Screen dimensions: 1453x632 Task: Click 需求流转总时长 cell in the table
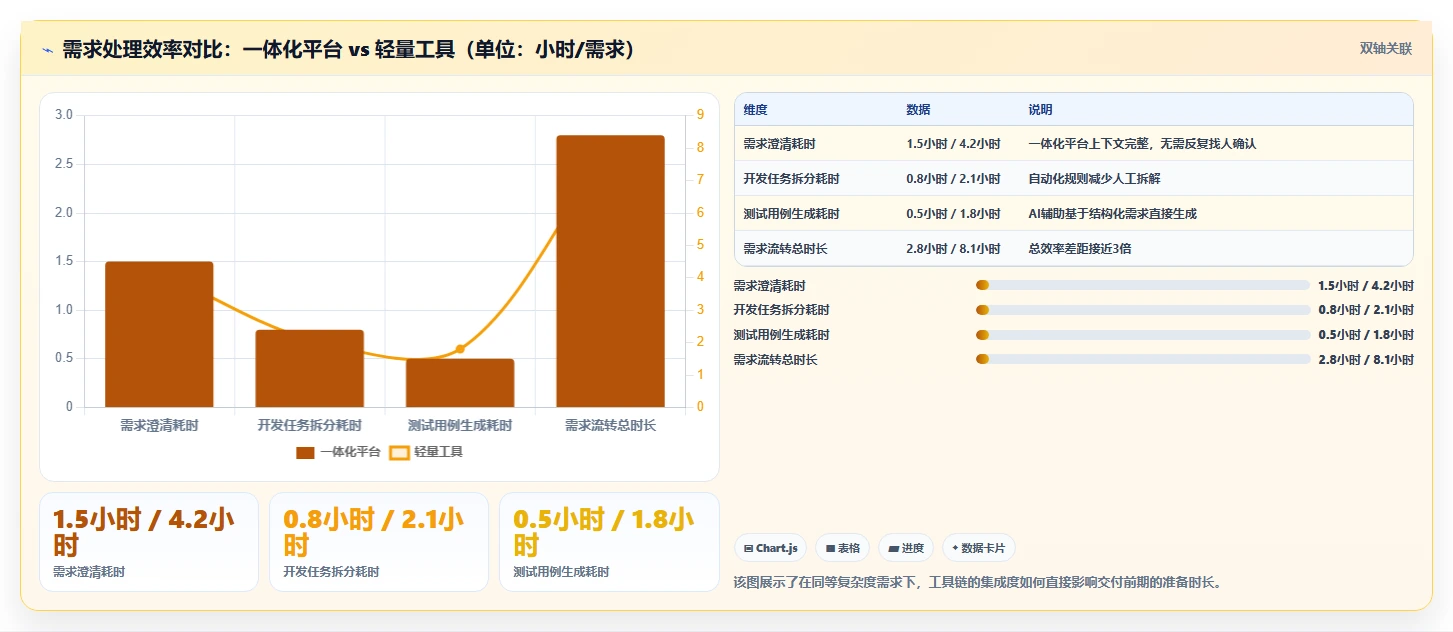785,249
